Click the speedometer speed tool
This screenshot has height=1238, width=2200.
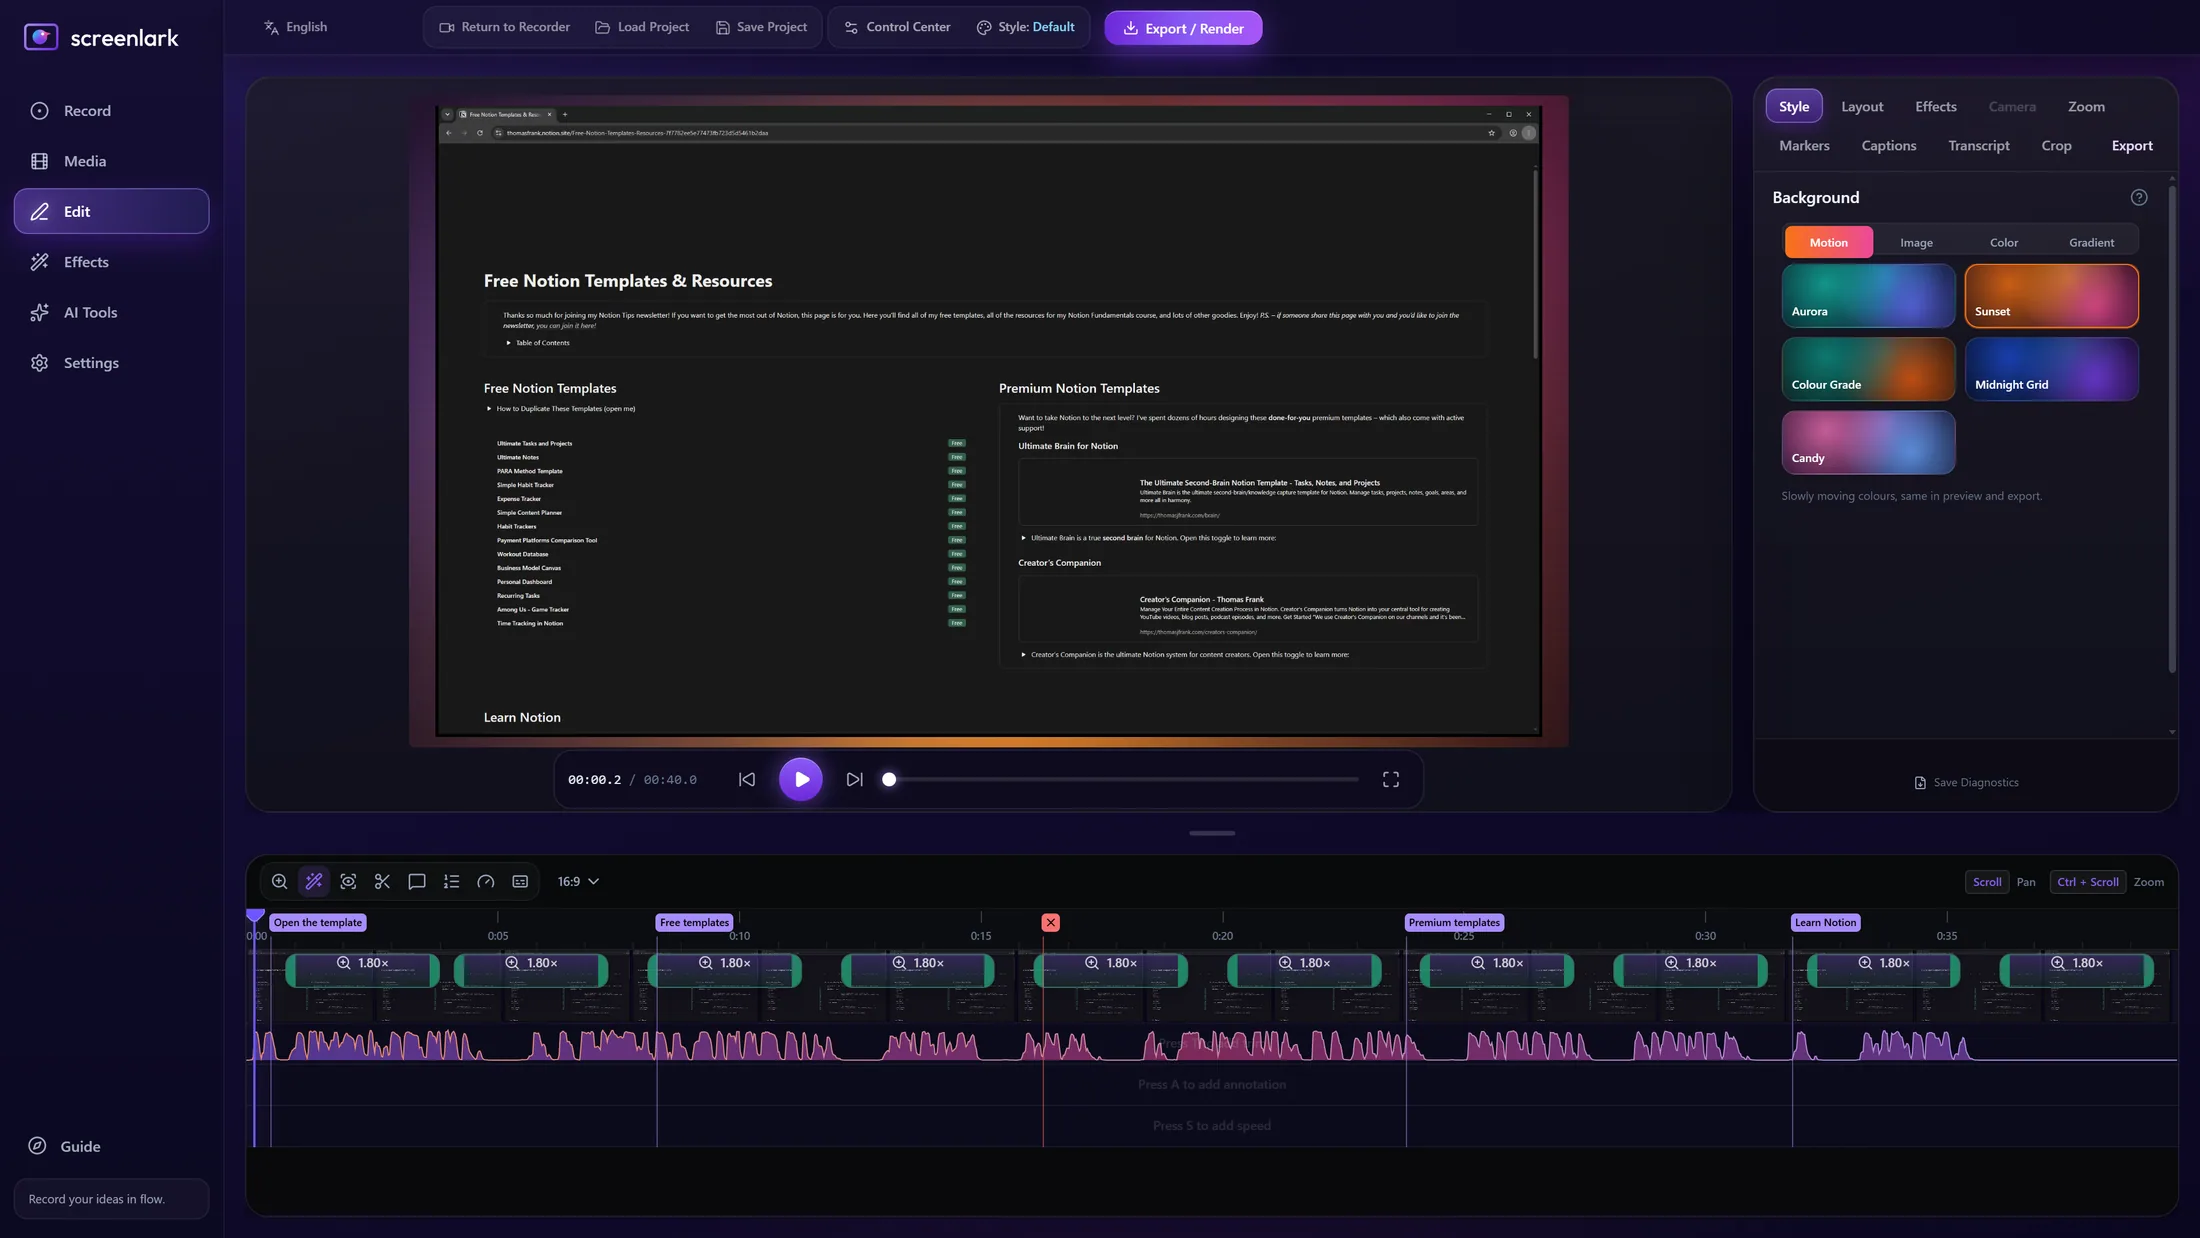(x=486, y=882)
